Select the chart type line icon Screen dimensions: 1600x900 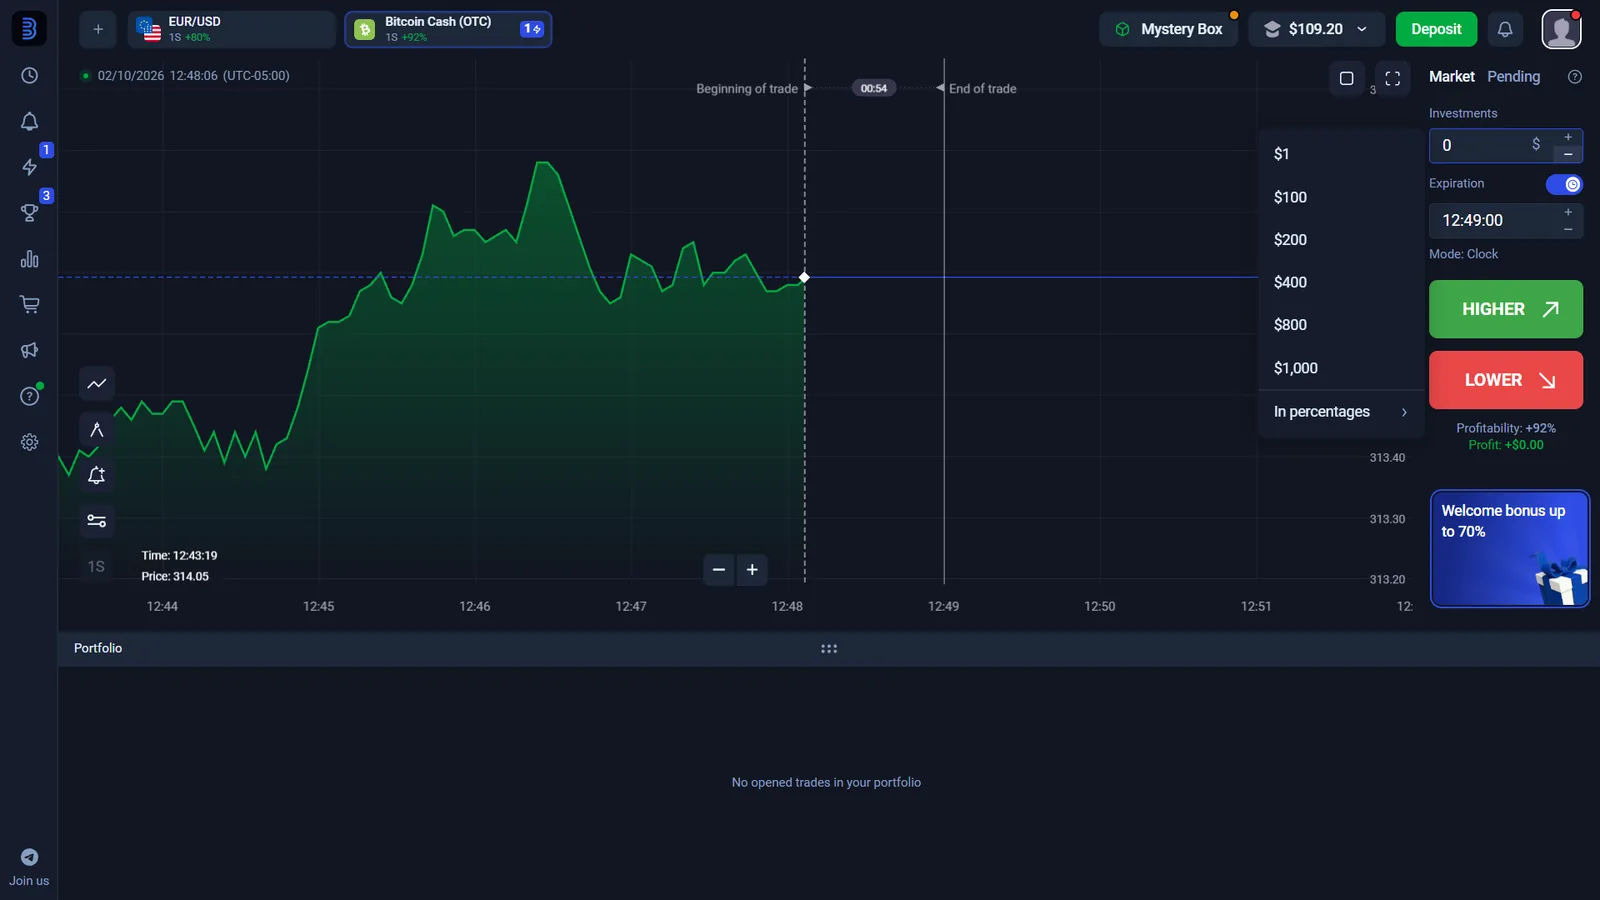(x=97, y=384)
